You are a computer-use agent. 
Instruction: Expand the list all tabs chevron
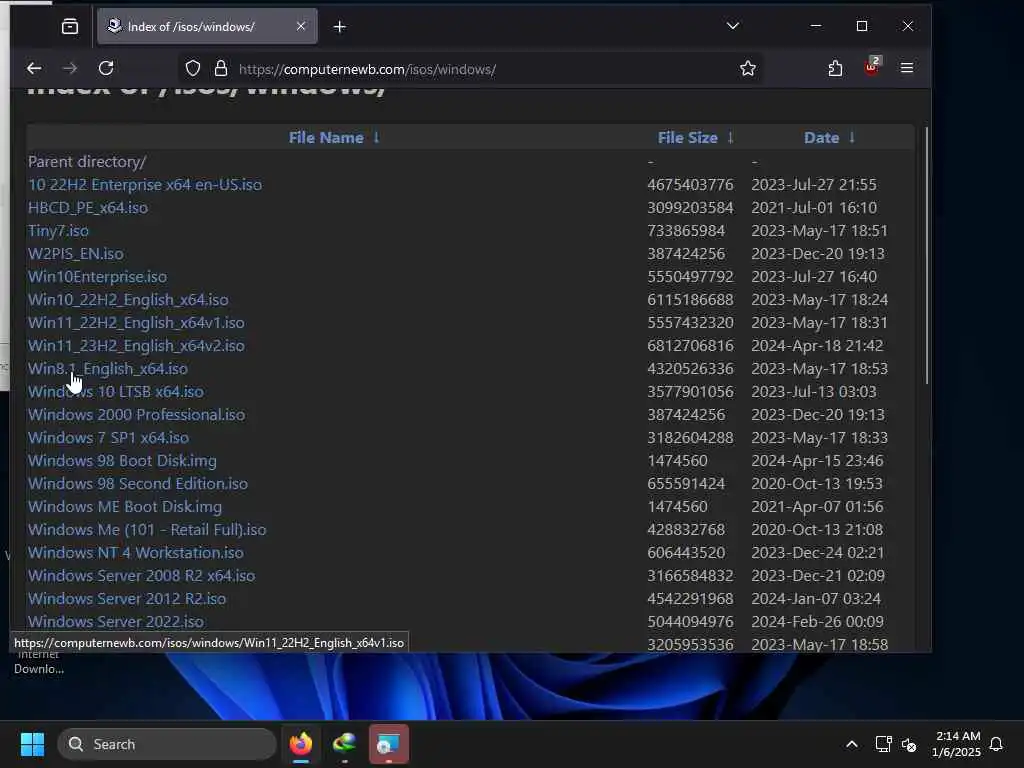pos(733,26)
